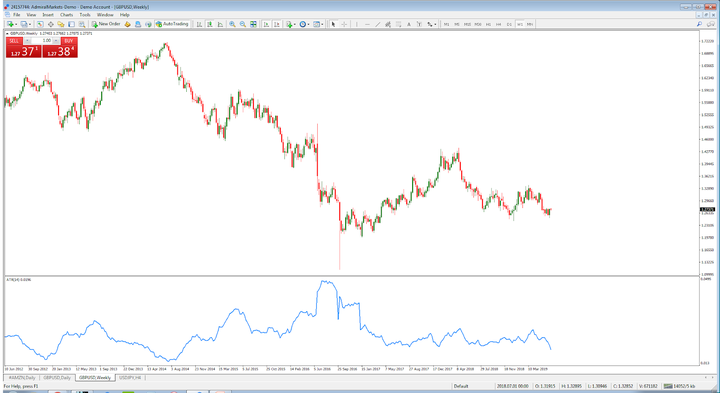This screenshot has height=393, width=720.
Task: Draw a vertical line tool
Action: [356, 24]
